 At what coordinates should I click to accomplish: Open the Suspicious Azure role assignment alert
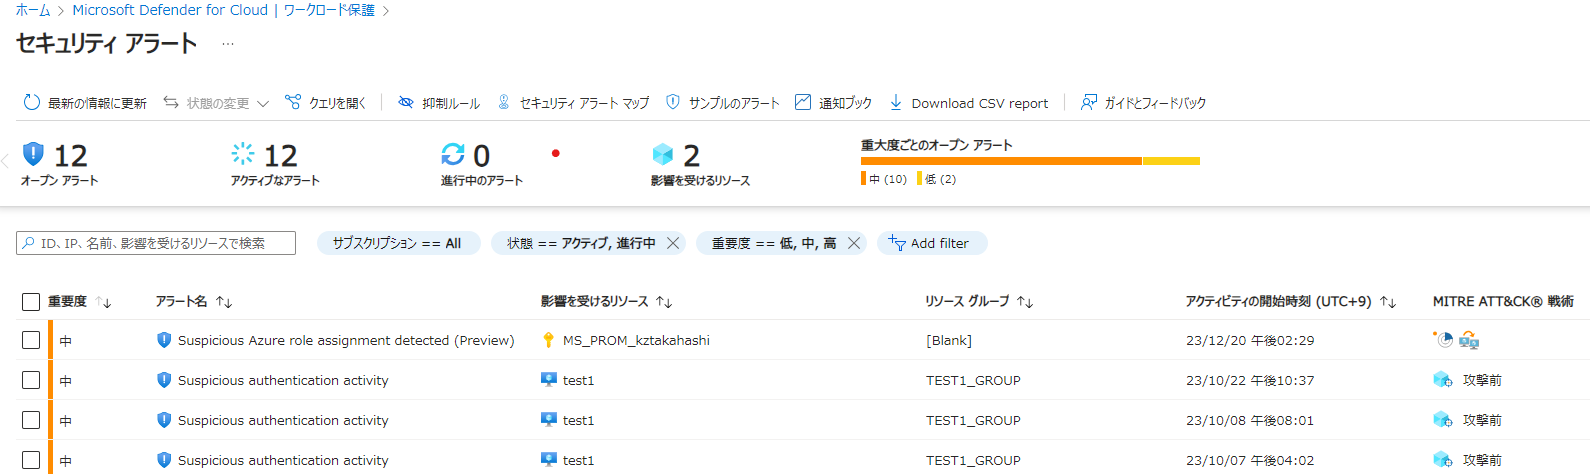pos(345,340)
